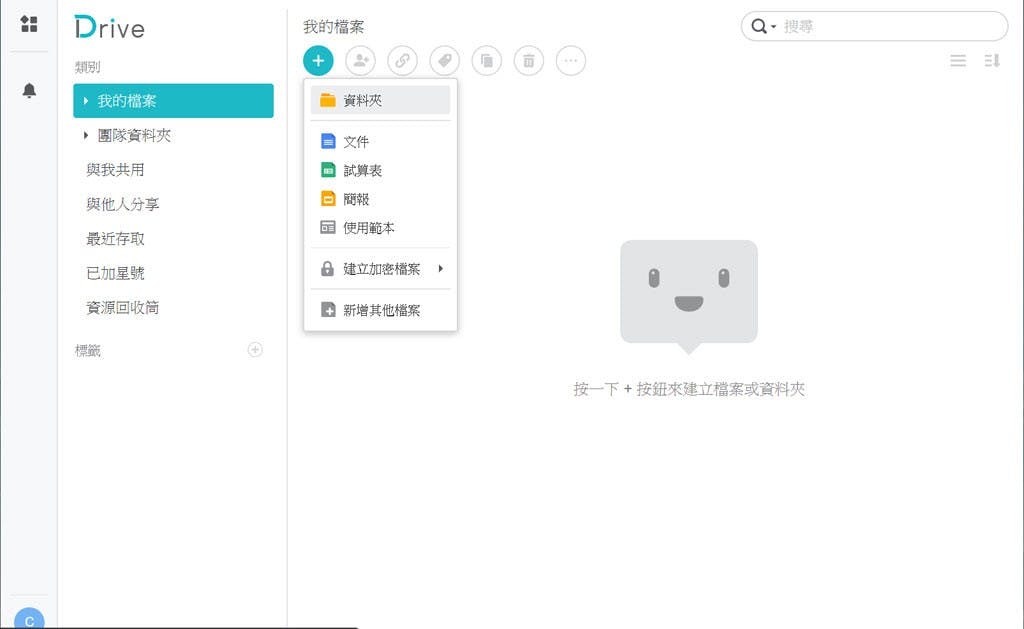Open the app launcher grid icon
1024x629 pixels.
click(x=29, y=24)
